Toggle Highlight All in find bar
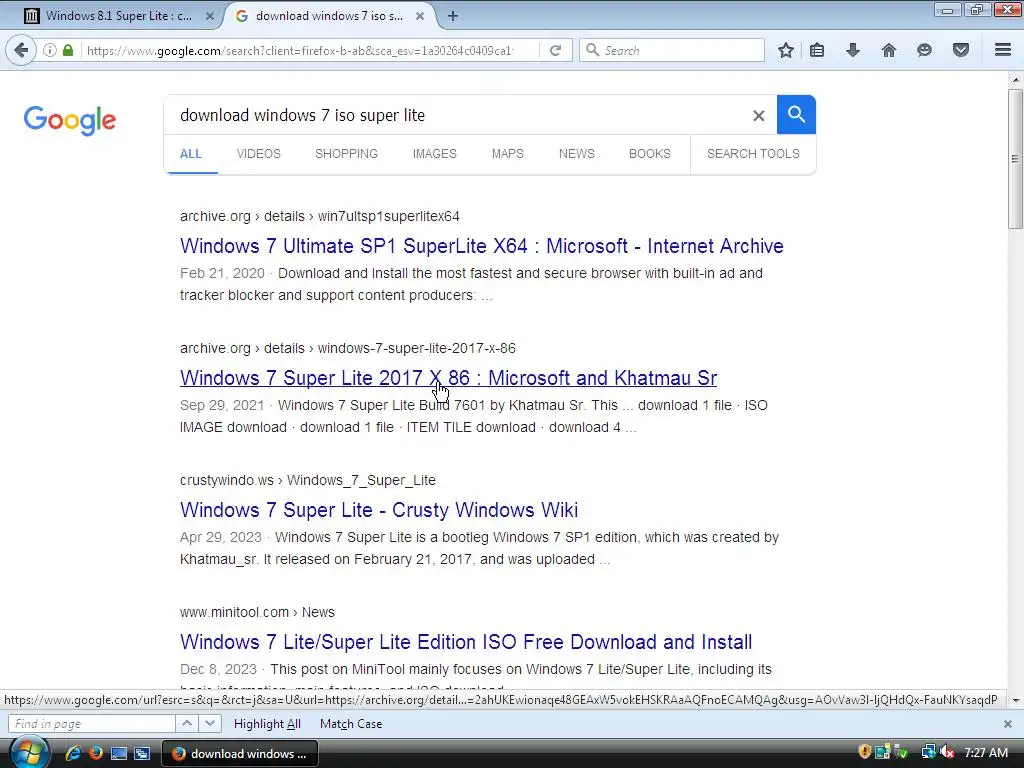Viewport: 1024px width, 768px height. pos(267,724)
